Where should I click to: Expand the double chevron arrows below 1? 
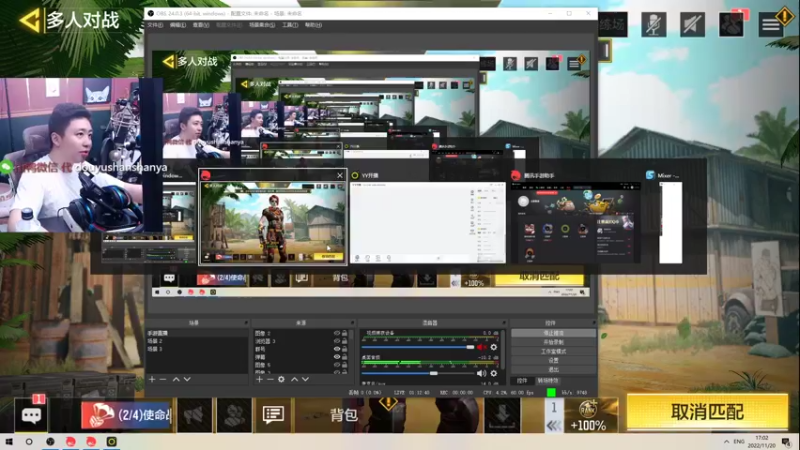pos(554,425)
